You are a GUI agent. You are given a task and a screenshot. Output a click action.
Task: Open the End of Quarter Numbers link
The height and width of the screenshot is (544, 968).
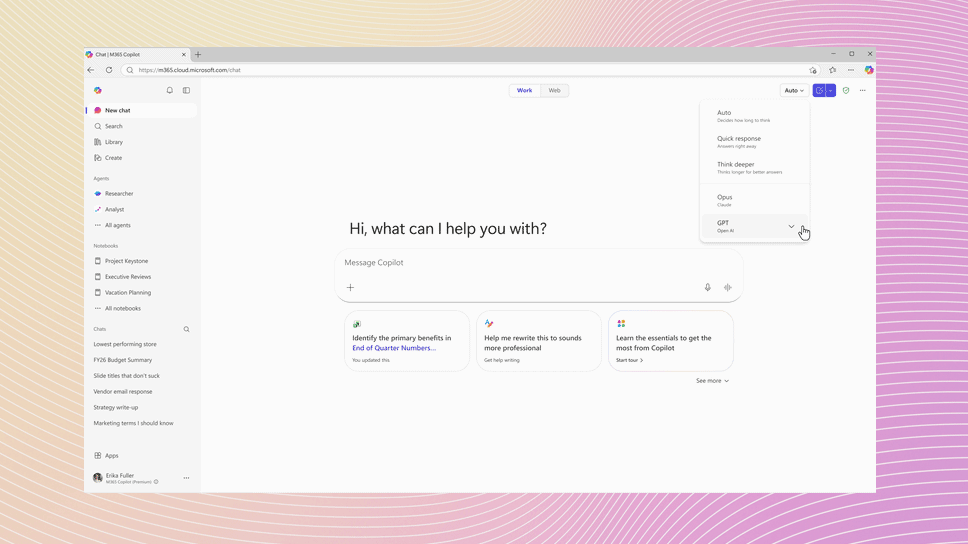coord(394,348)
